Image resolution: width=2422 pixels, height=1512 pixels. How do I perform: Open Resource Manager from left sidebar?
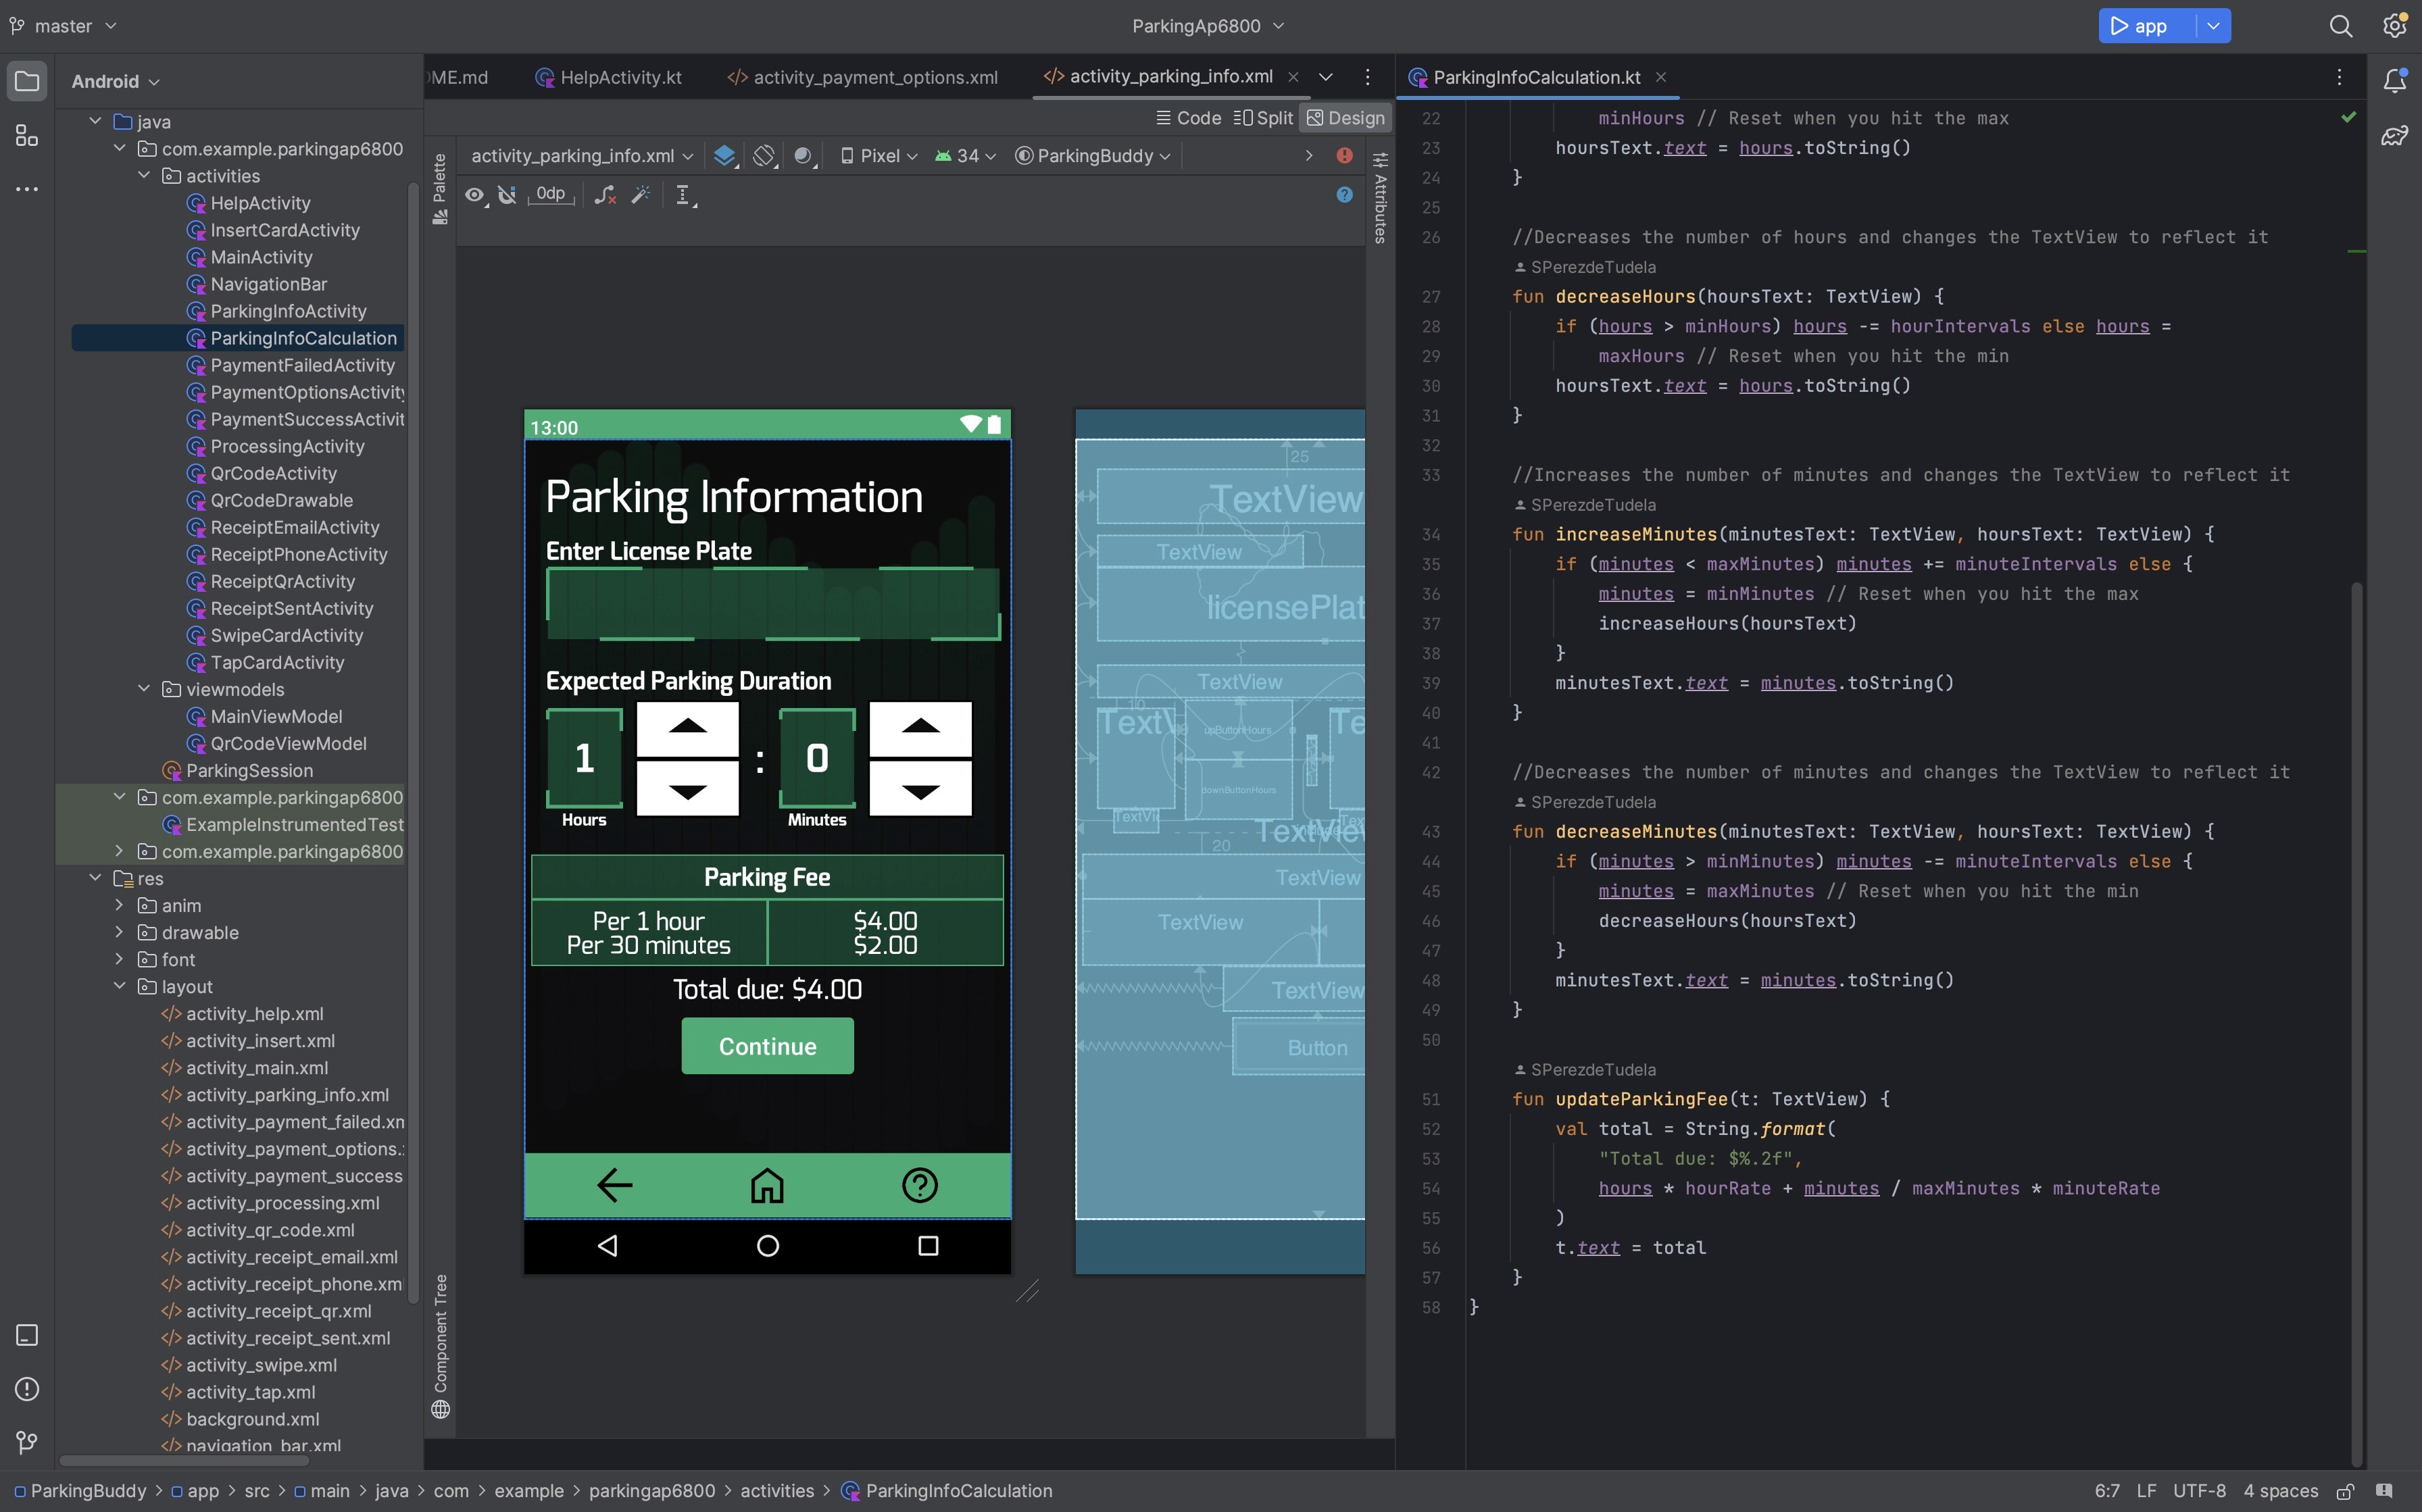[27, 135]
